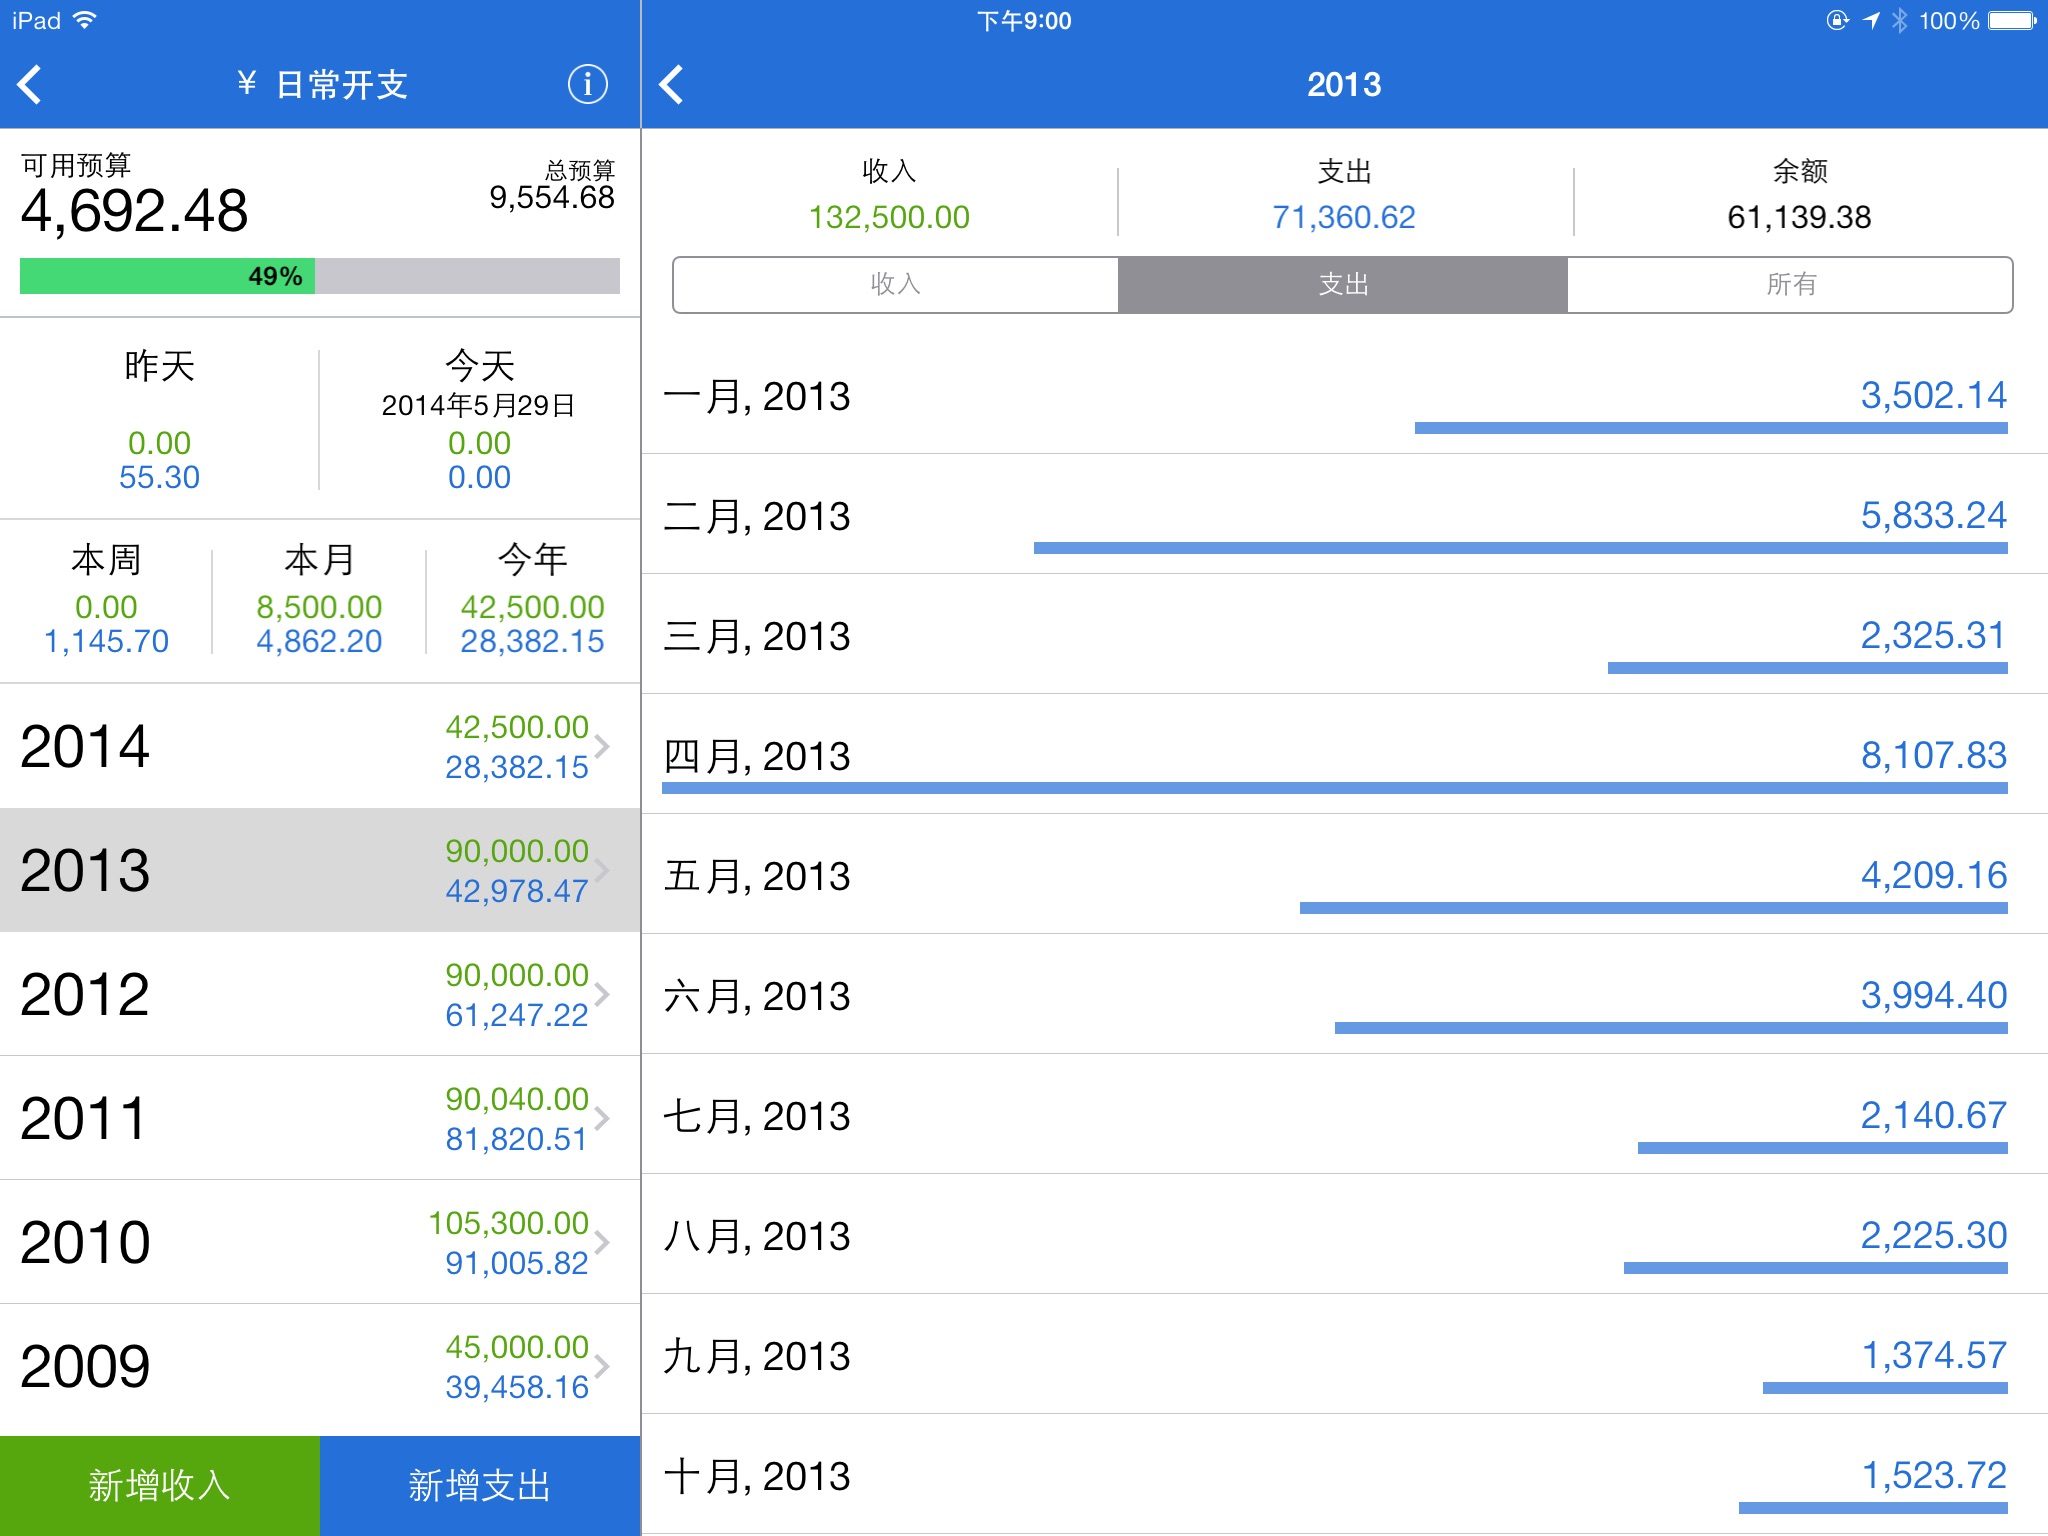
Task: Tap the 四月 2013 expense bar
Action: tap(1335, 788)
